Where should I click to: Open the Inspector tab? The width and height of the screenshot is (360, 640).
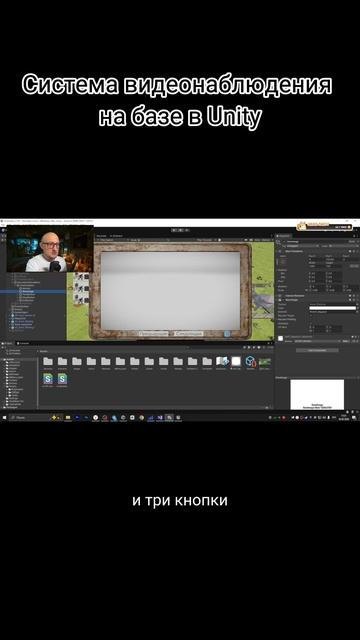(x=284, y=236)
